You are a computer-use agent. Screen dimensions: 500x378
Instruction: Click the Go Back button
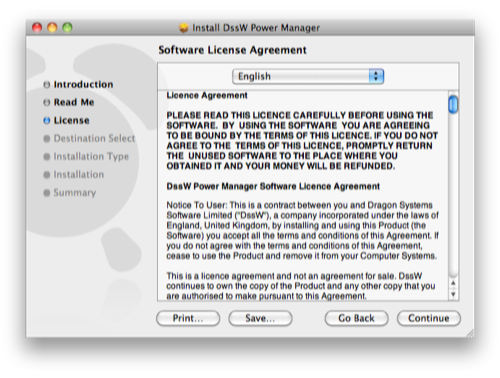(x=356, y=318)
